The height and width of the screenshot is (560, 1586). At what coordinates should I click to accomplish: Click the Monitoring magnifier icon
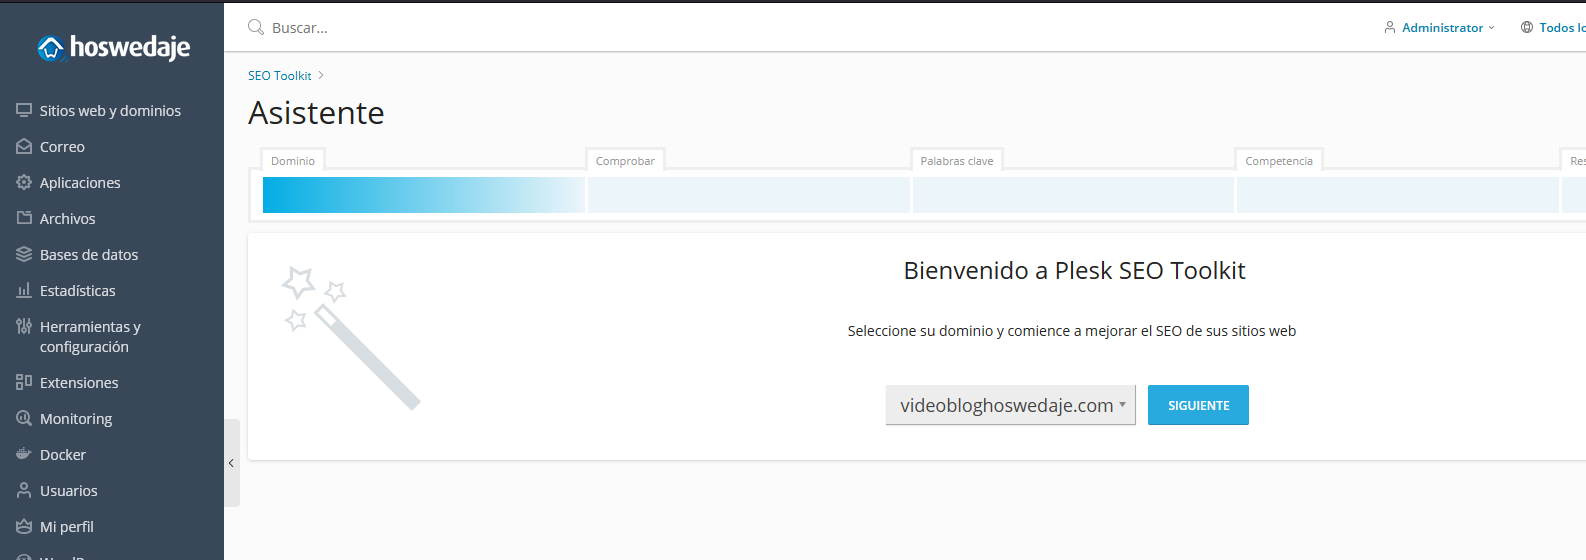(x=24, y=418)
